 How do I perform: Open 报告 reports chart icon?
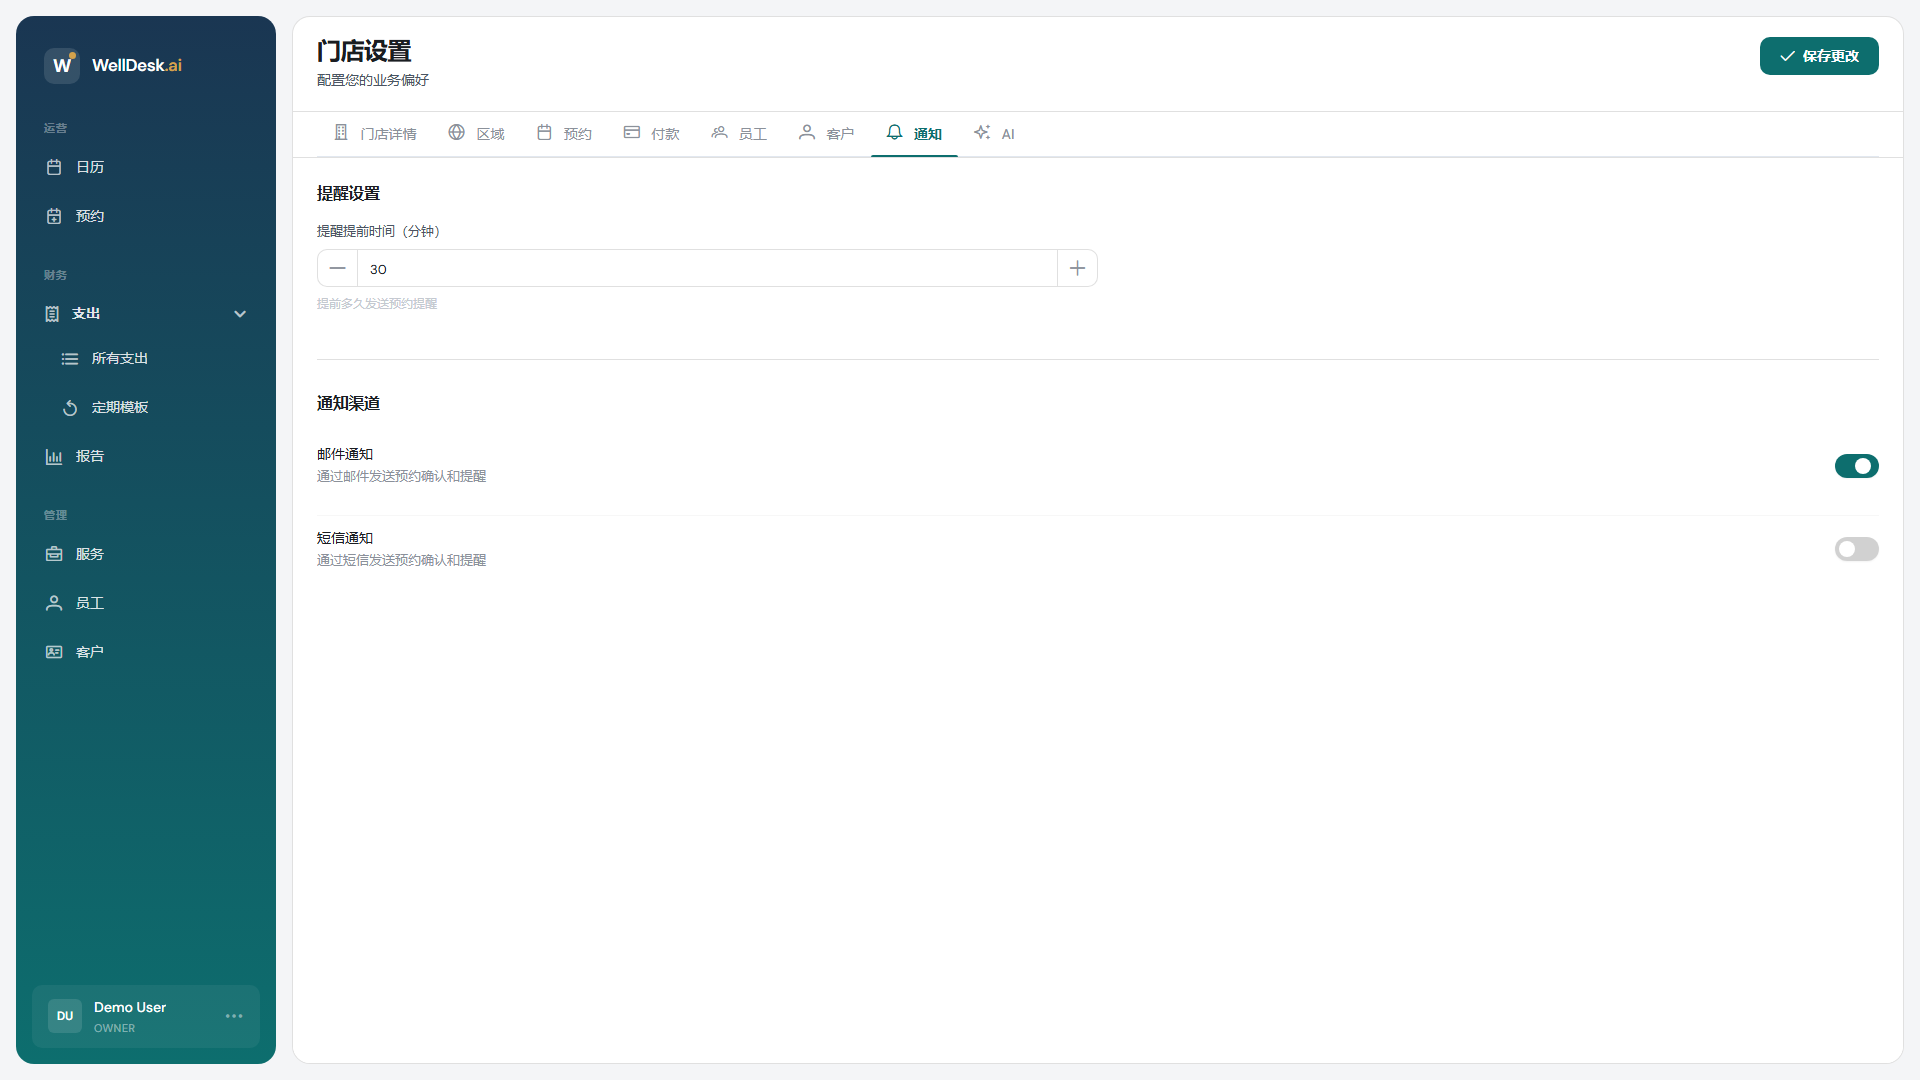click(54, 457)
